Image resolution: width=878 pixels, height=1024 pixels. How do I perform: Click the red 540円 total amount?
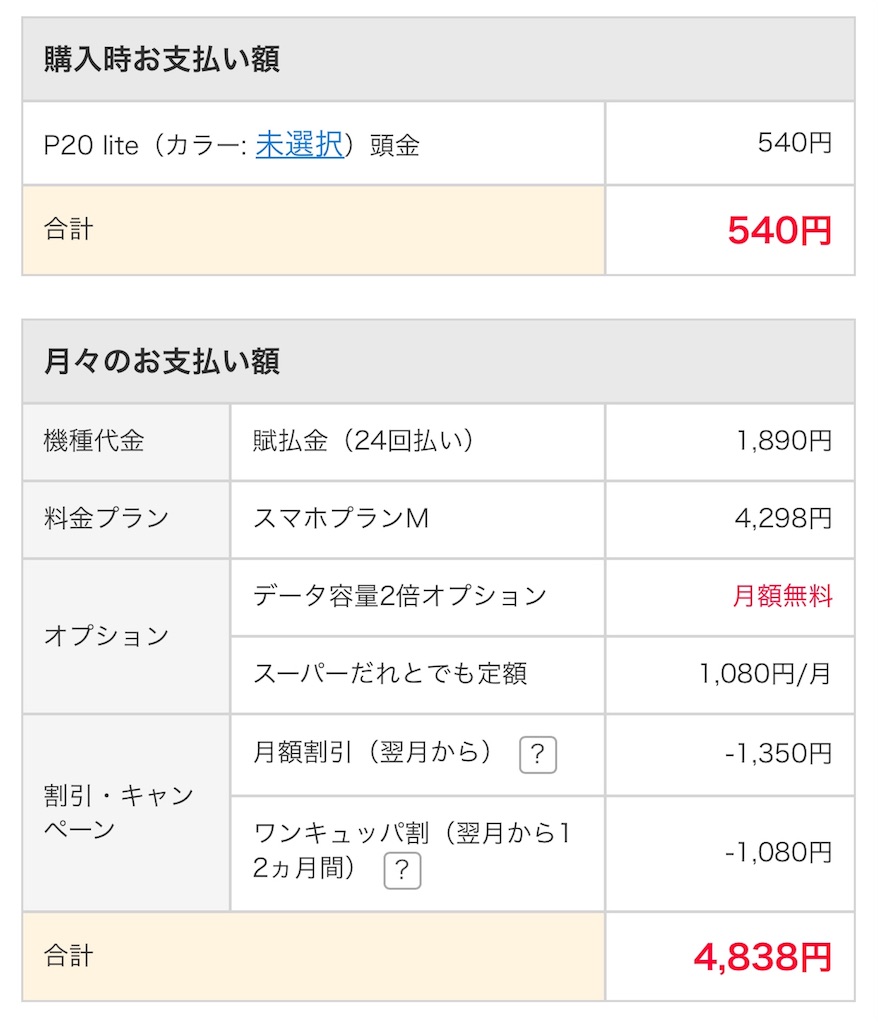(779, 230)
